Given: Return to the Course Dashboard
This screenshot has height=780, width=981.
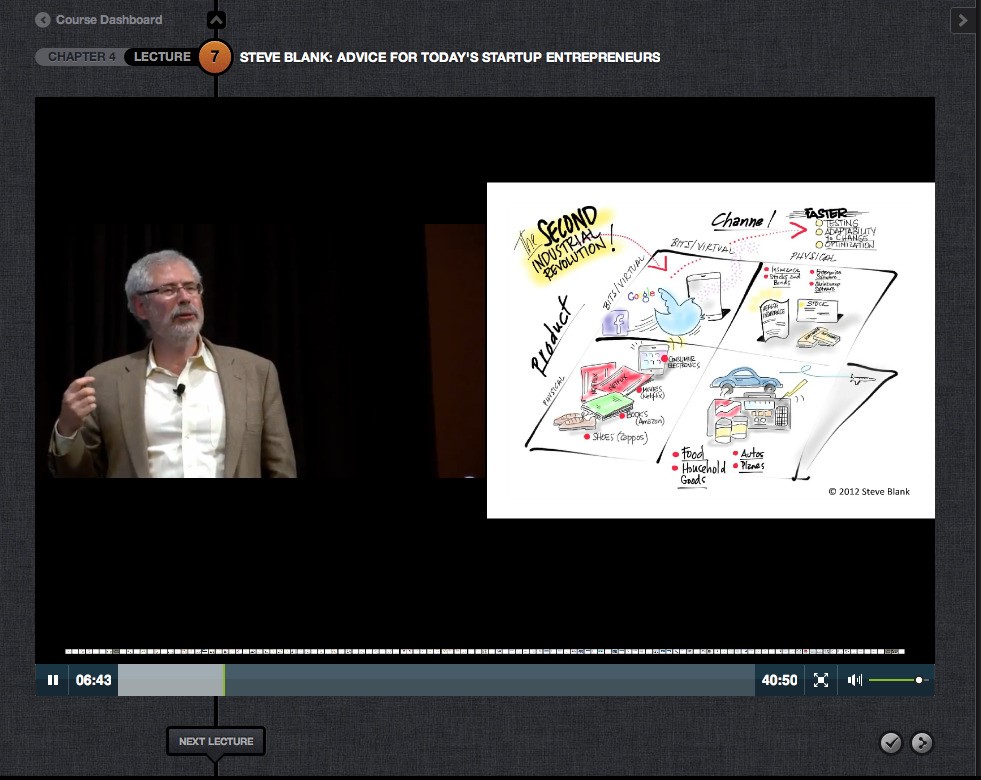Looking at the screenshot, I should (108, 20).
